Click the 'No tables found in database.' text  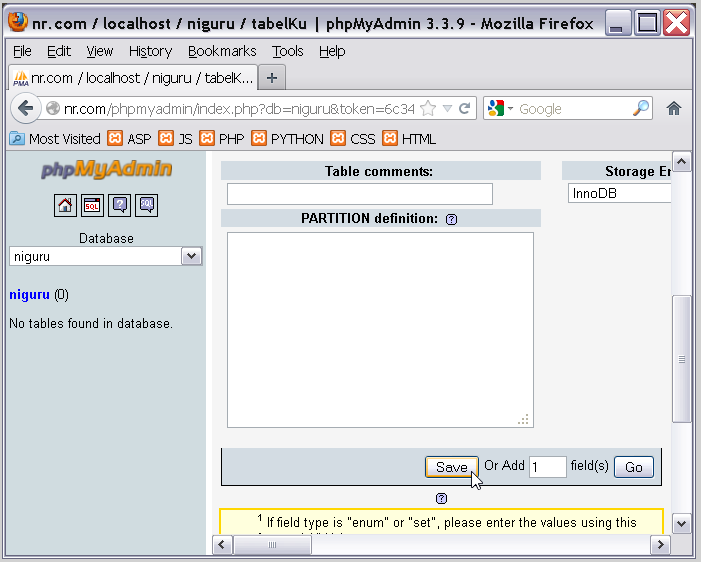(91, 323)
